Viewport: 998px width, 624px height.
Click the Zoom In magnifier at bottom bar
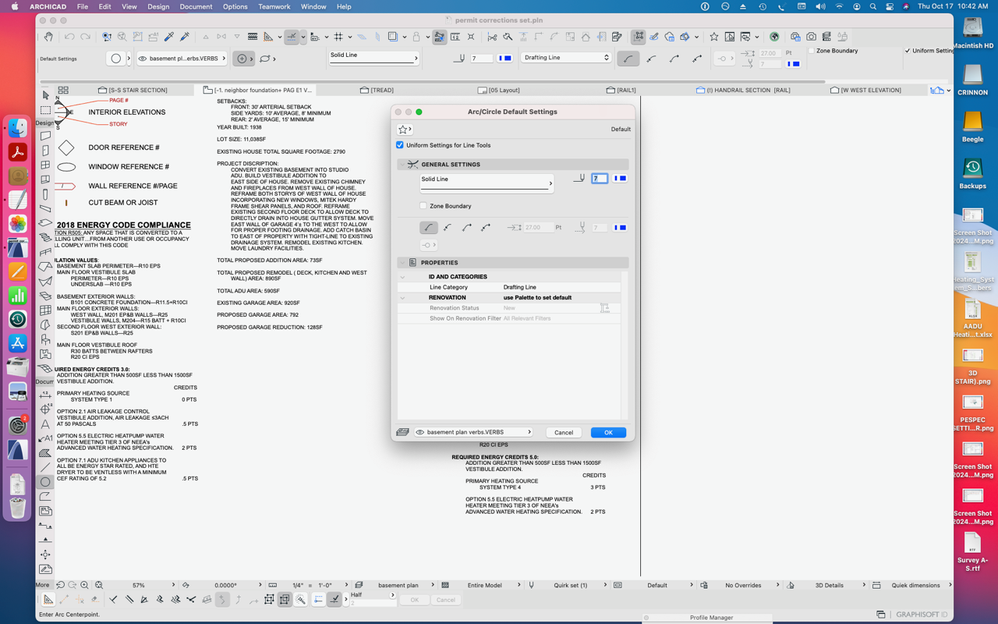point(85,585)
